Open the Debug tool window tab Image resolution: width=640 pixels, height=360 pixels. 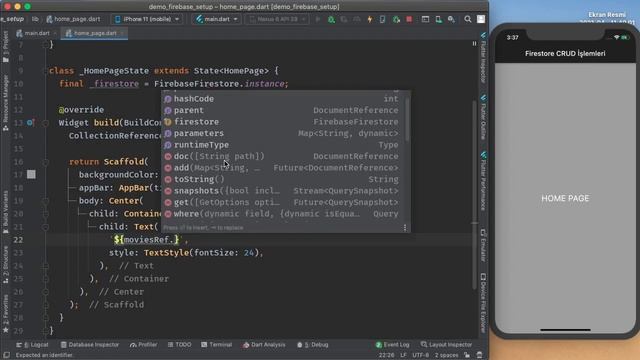pos(312,345)
